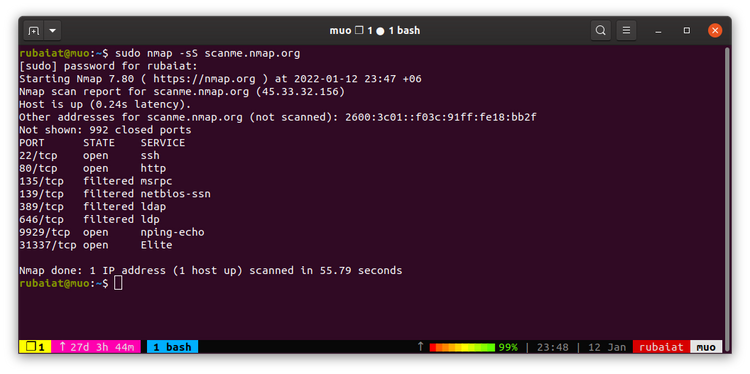Click the red rubaiat user segment
The image size is (750, 374).
pos(662,347)
